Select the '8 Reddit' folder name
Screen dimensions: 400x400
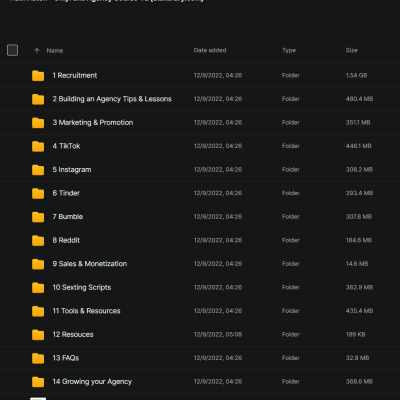(x=66, y=240)
